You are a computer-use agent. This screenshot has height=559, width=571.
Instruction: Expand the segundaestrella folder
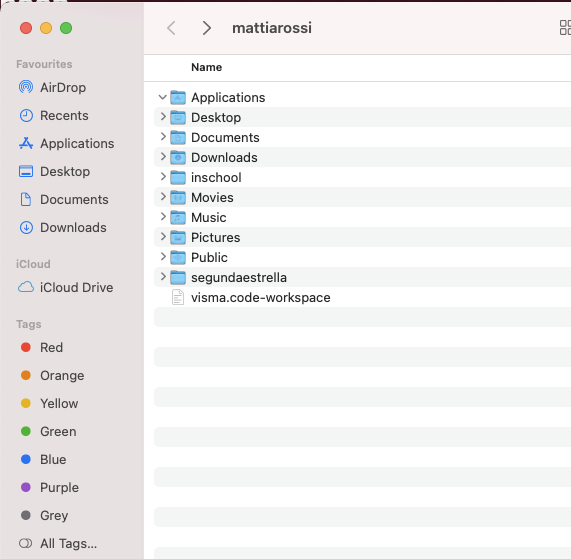(163, 277)
